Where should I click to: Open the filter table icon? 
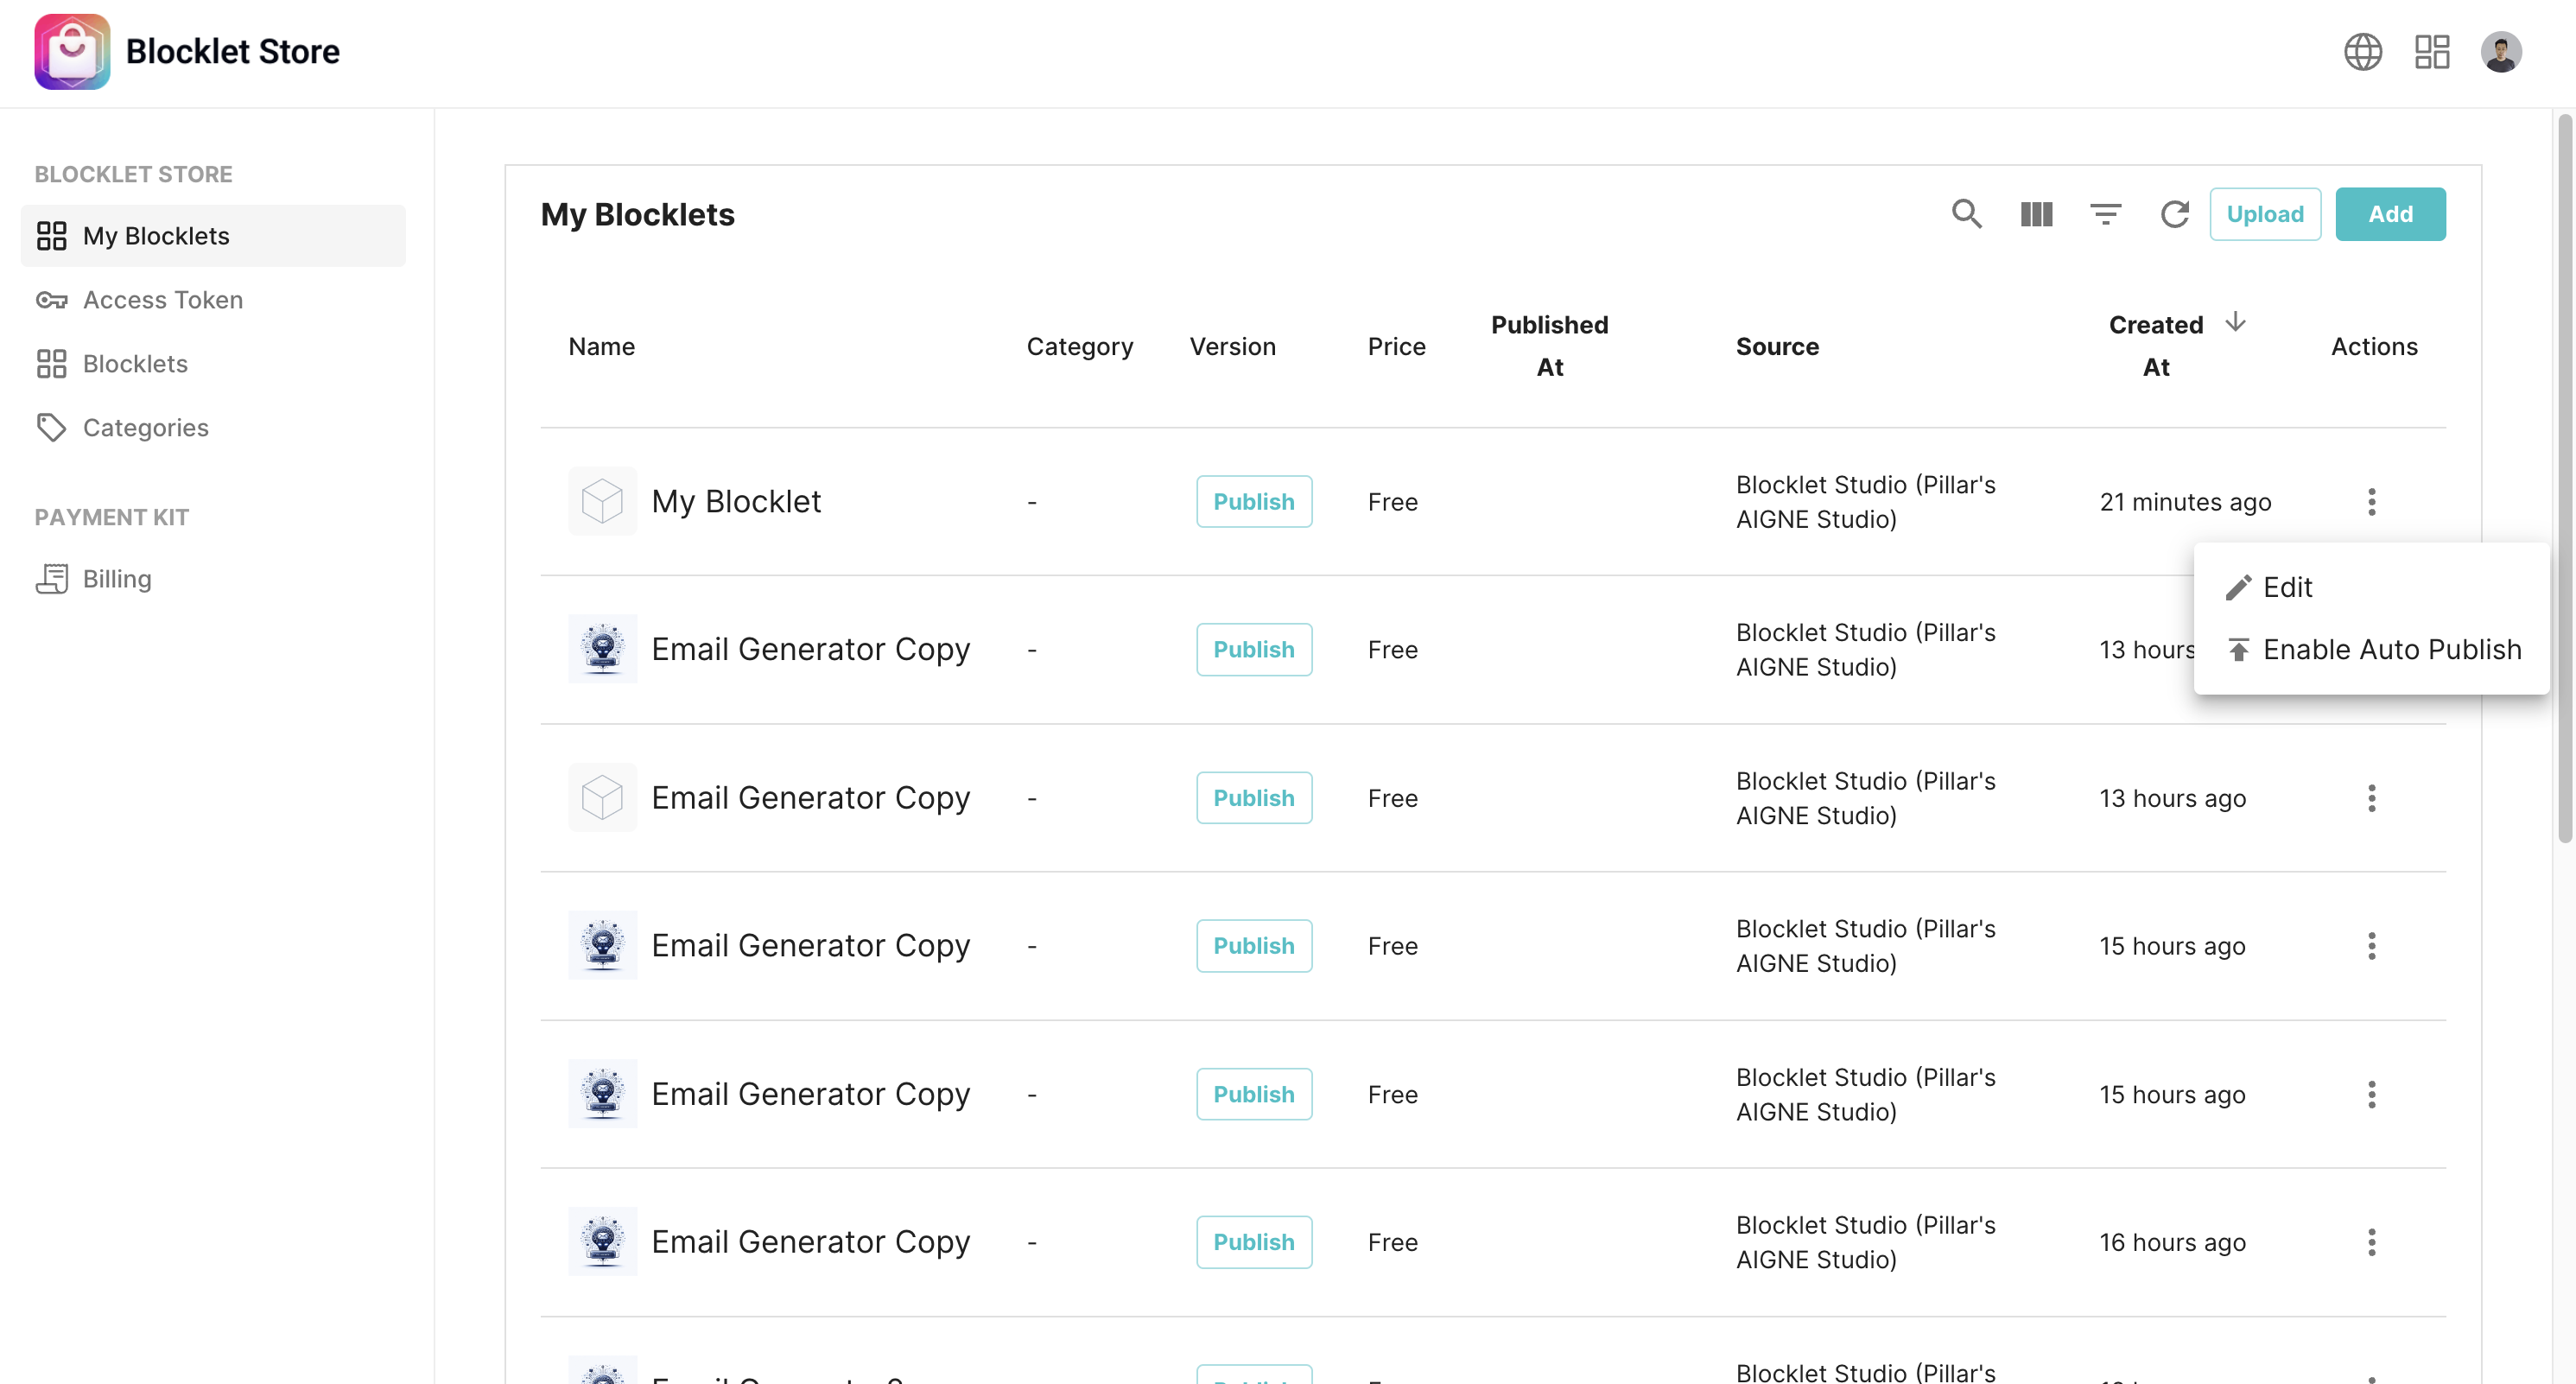(2105, 214)
